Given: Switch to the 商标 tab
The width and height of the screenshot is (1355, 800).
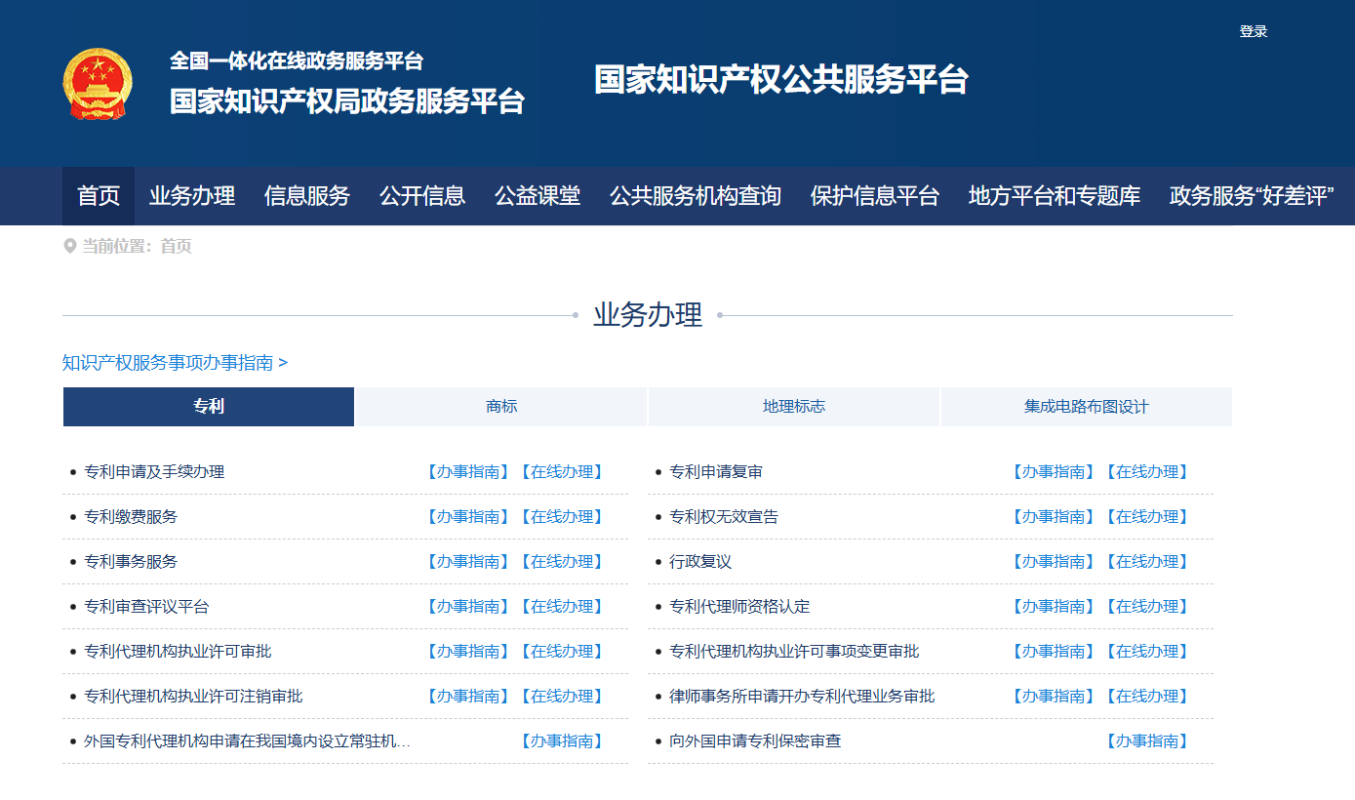Looking at the screenshot, I should pyautogui.click(x=501, y=407).
